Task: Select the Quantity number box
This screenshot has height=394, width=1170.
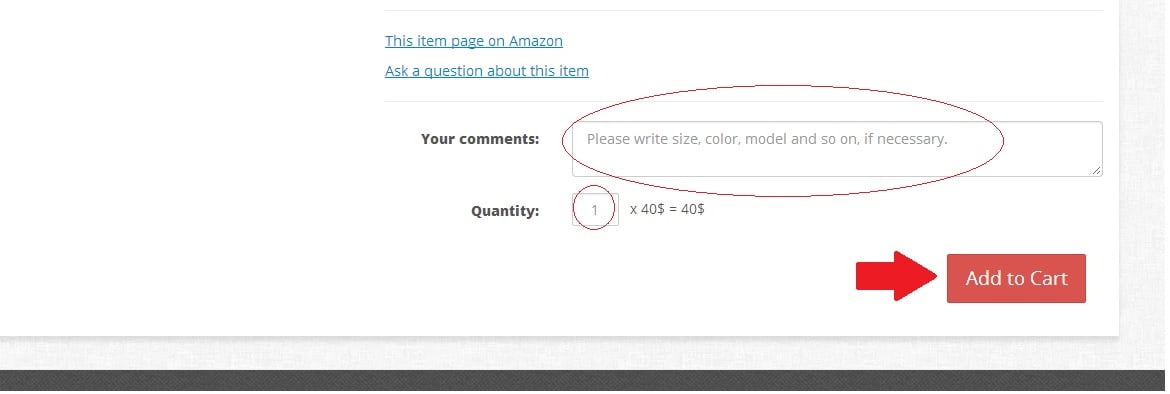Action: click(x=595, y=210)
